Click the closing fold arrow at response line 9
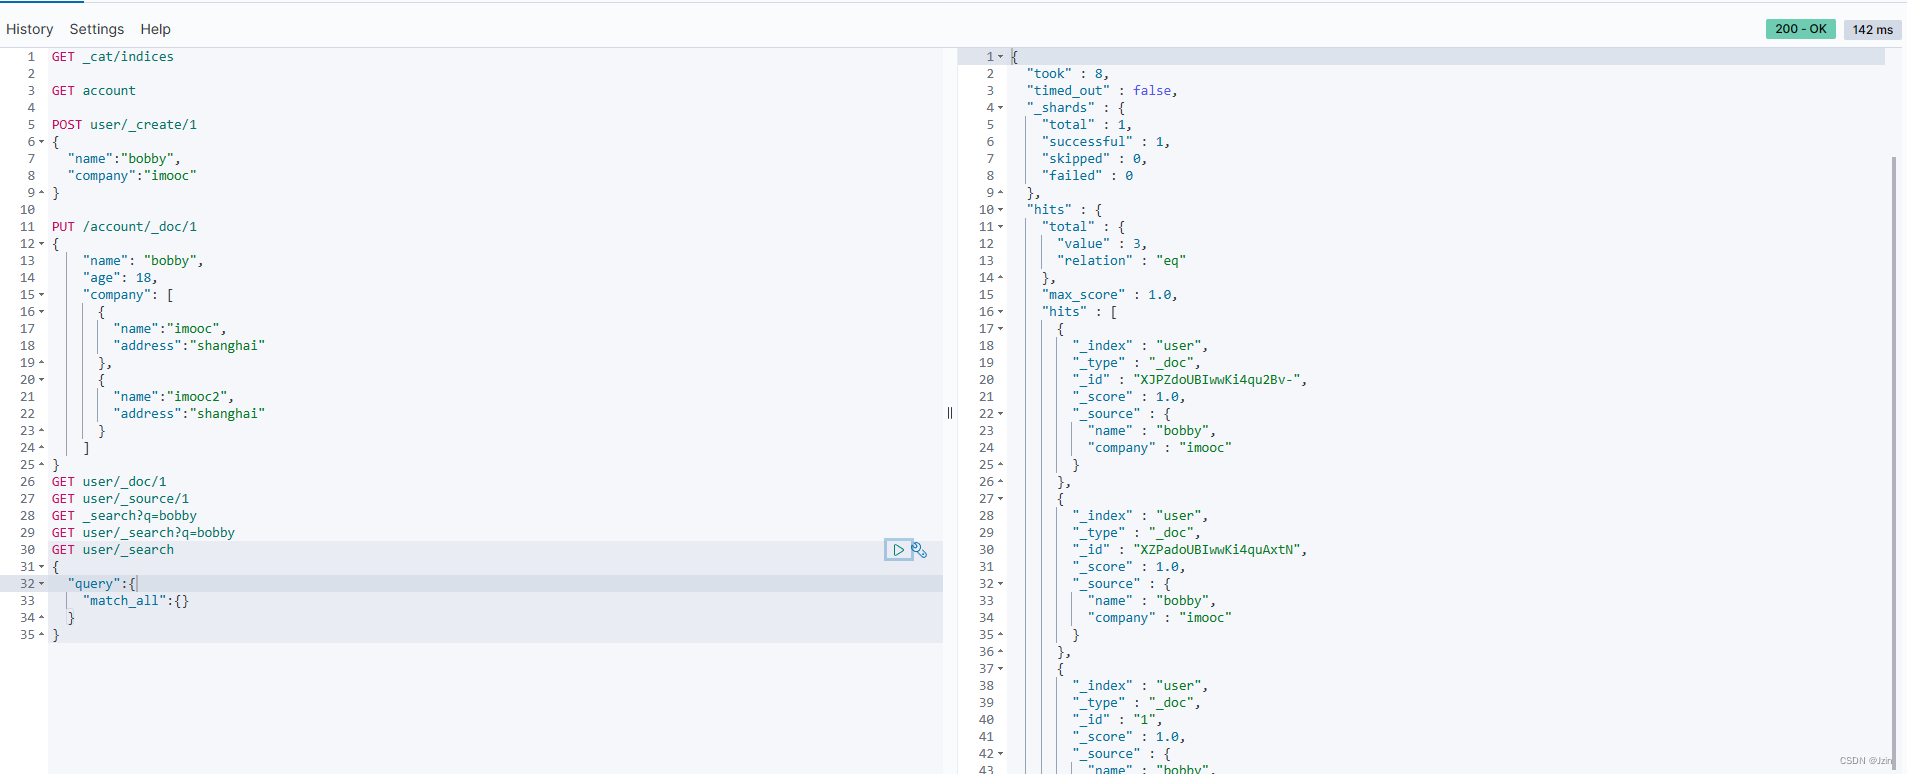This screenshot has height=774, width=1907. (x=1000, y=193)
